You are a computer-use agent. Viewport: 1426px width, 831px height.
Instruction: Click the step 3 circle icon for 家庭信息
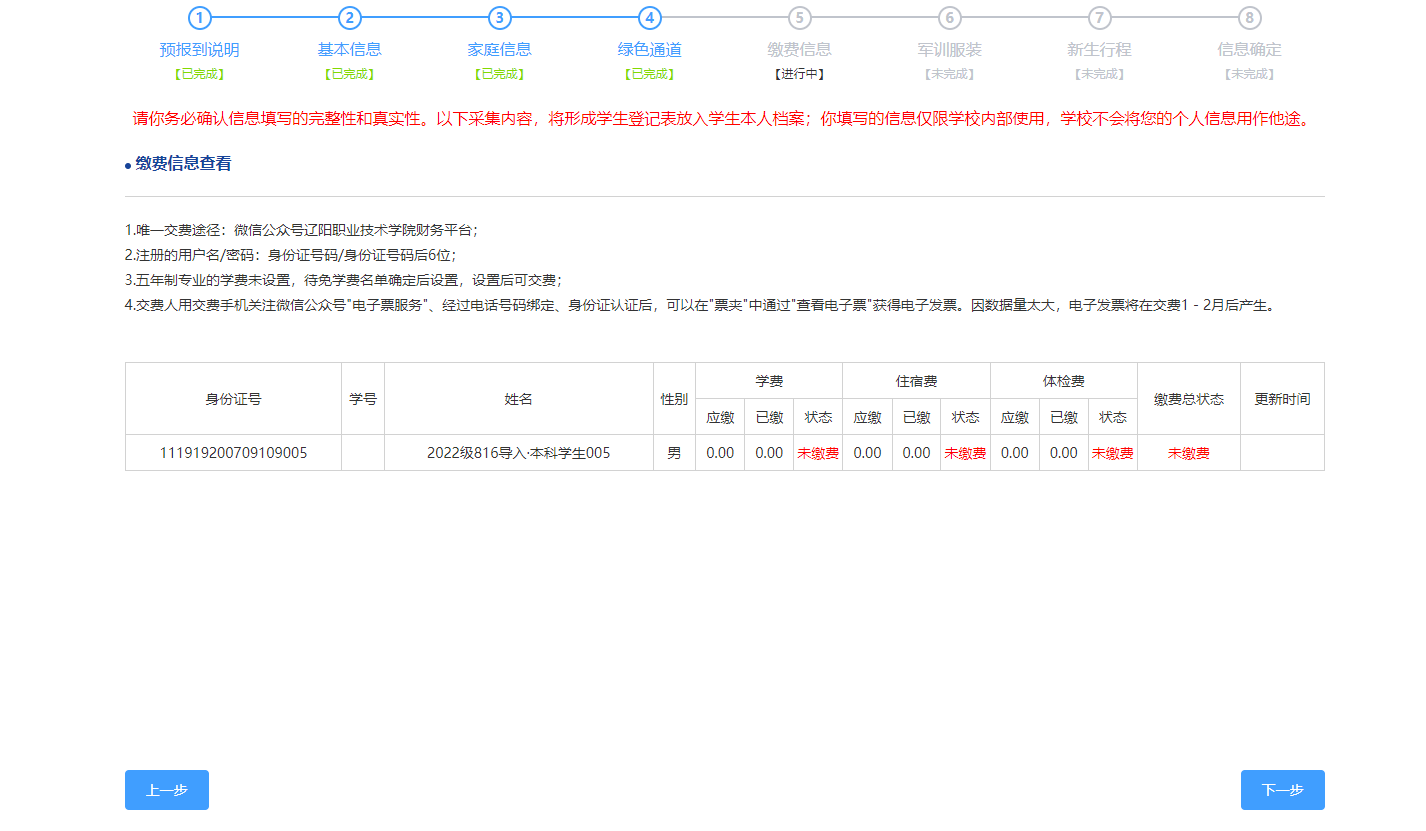498,18
